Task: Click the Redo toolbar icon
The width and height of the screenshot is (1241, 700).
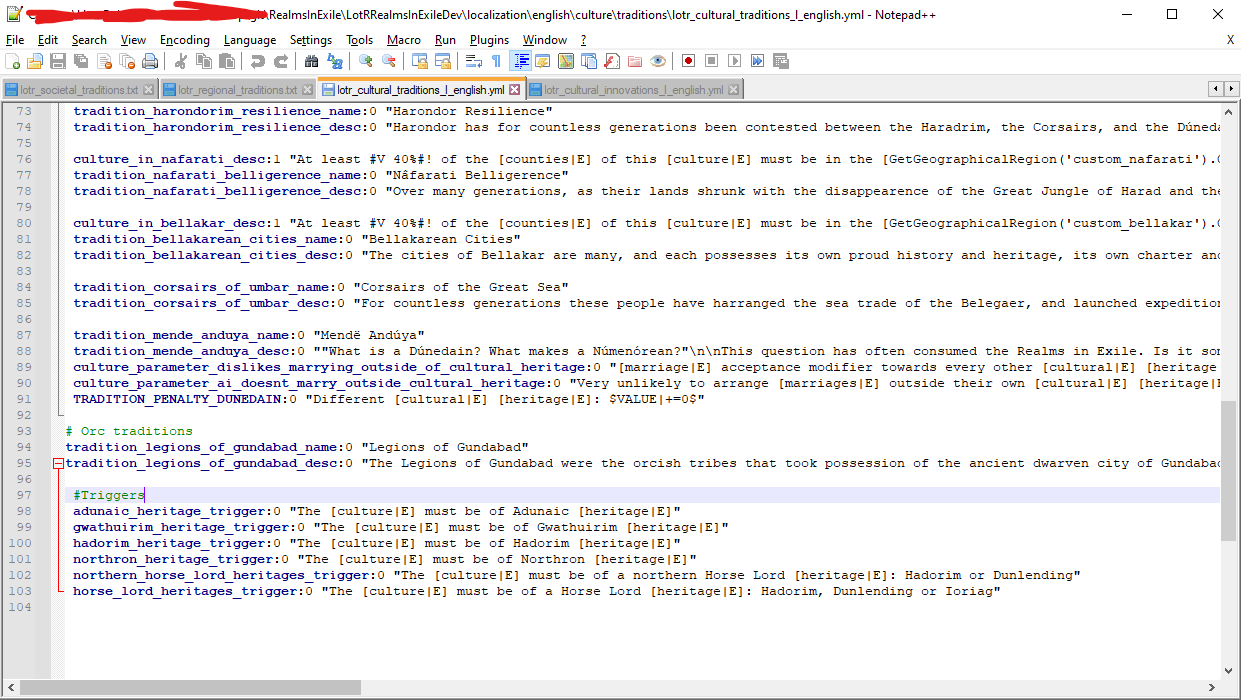Action: click(x=281, y=61)
